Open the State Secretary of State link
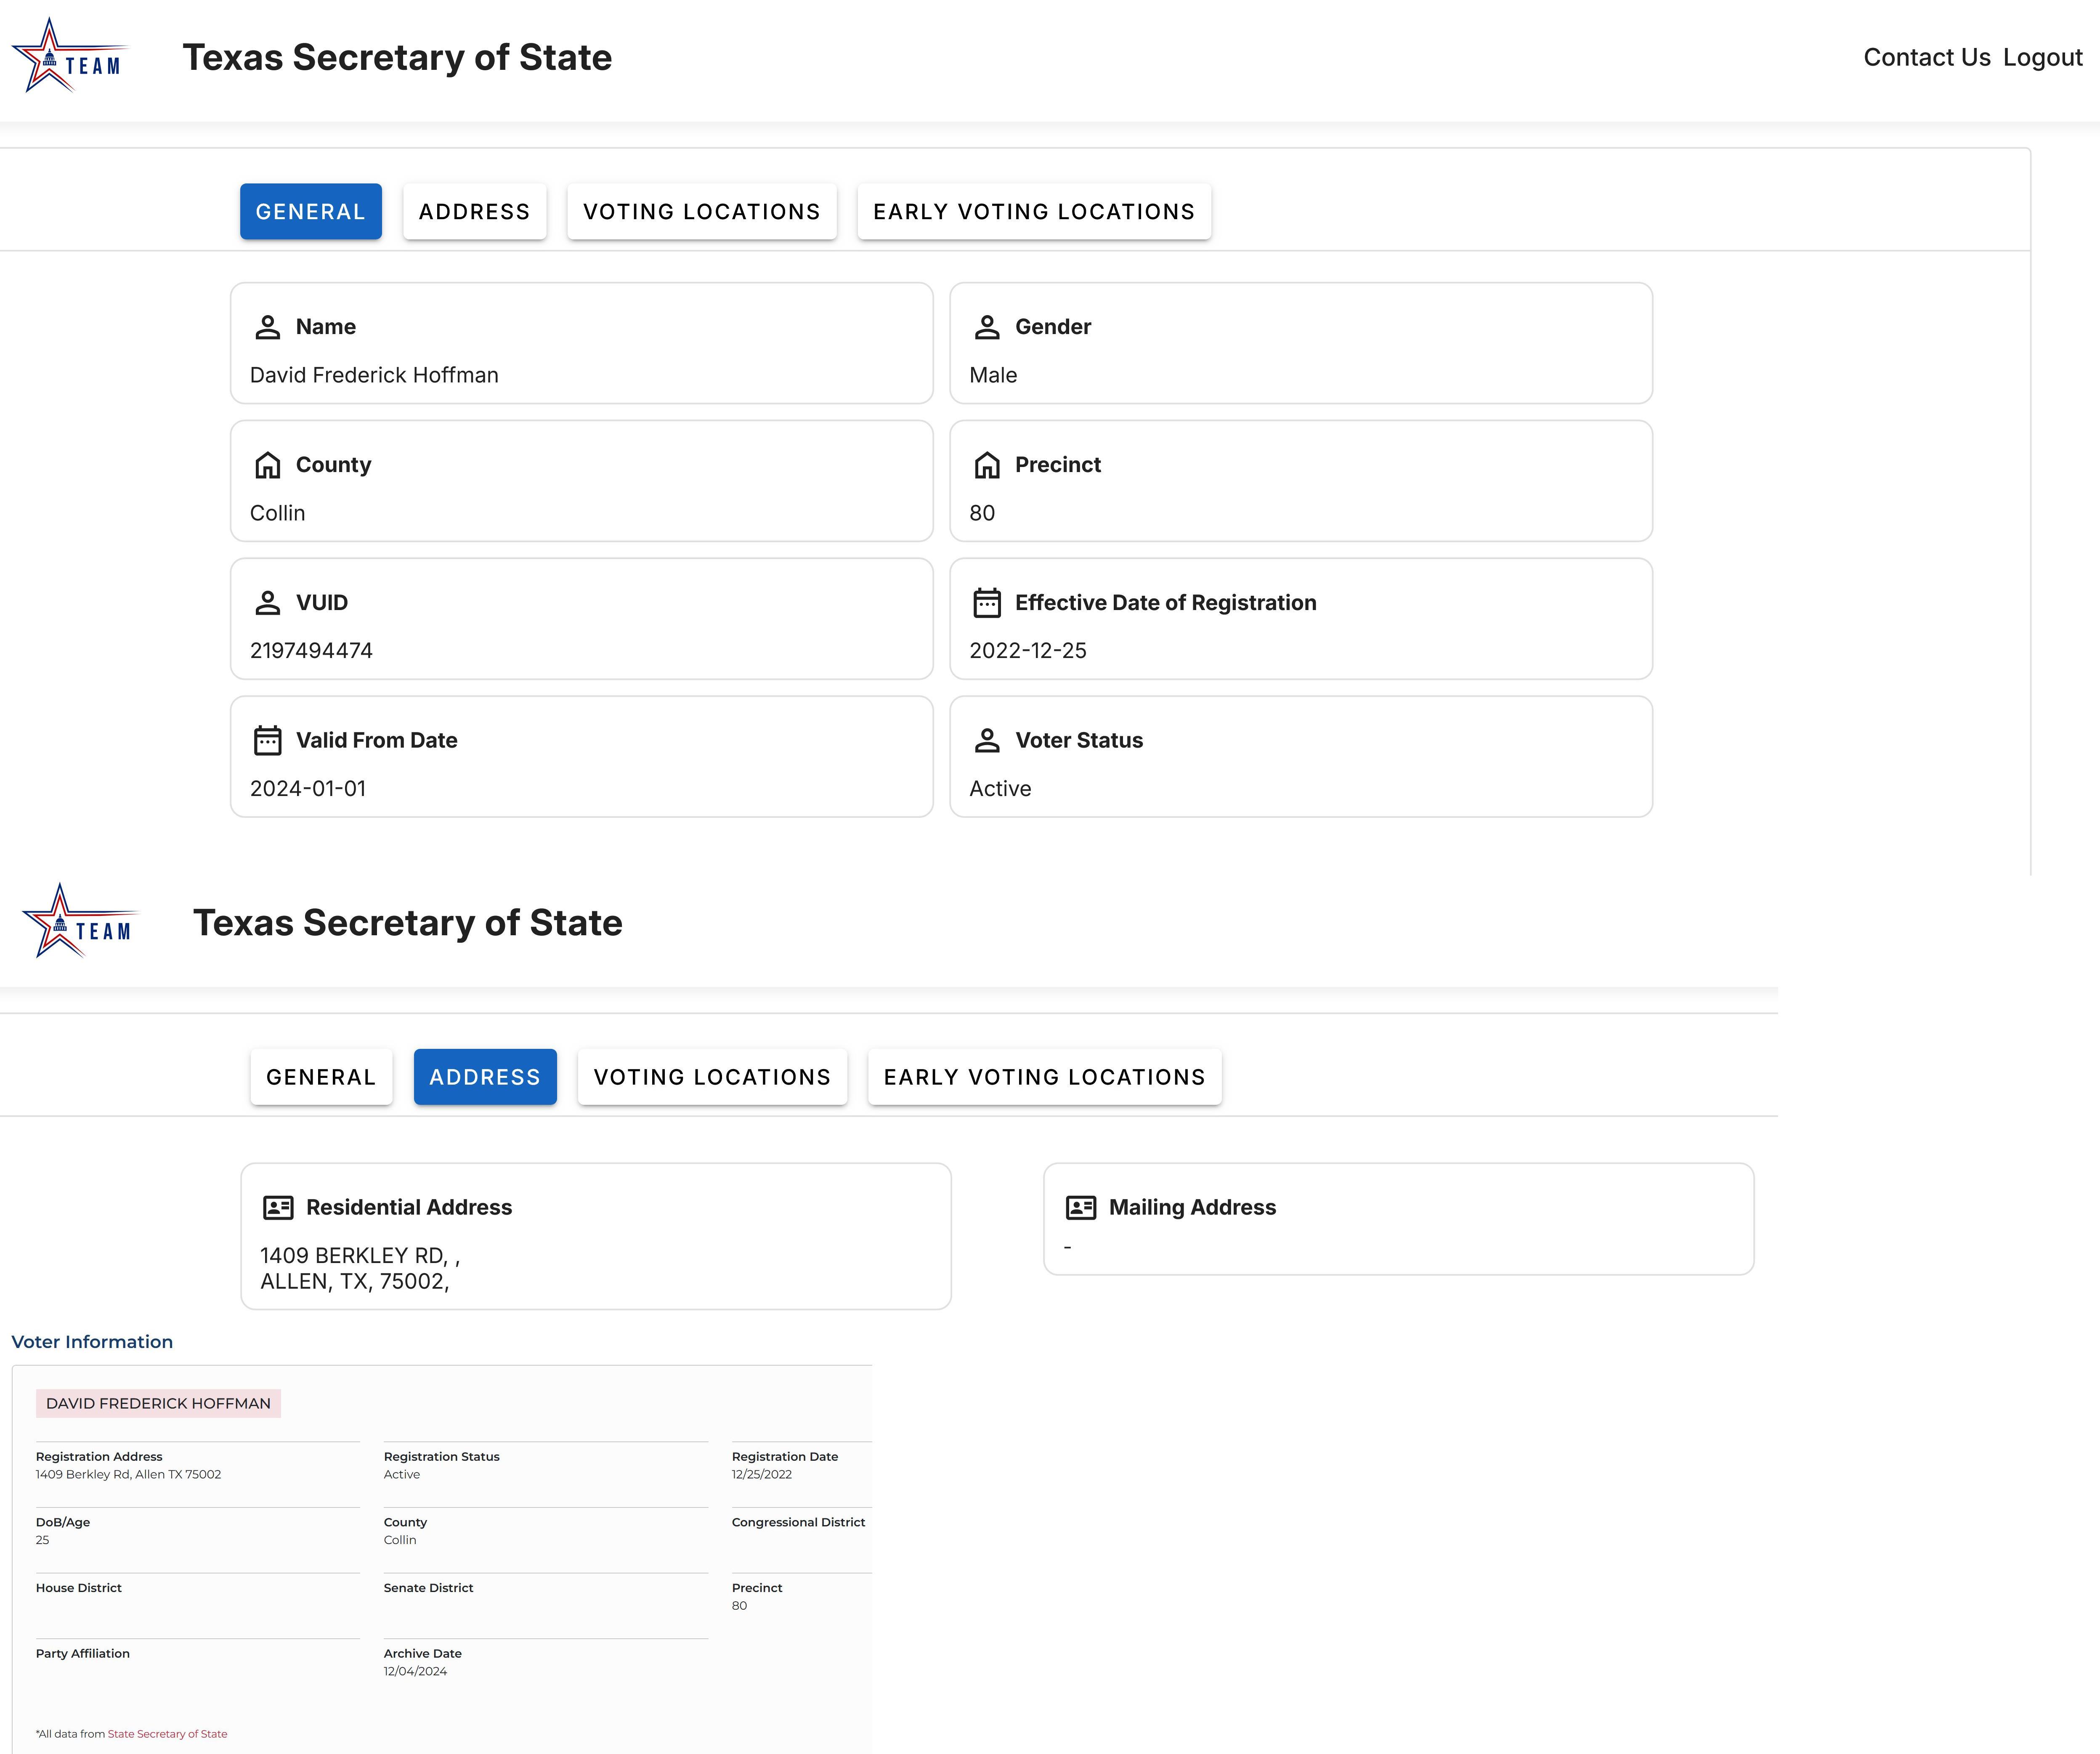Screen dimensions: 2100x1754 (x=167, y=1734)
